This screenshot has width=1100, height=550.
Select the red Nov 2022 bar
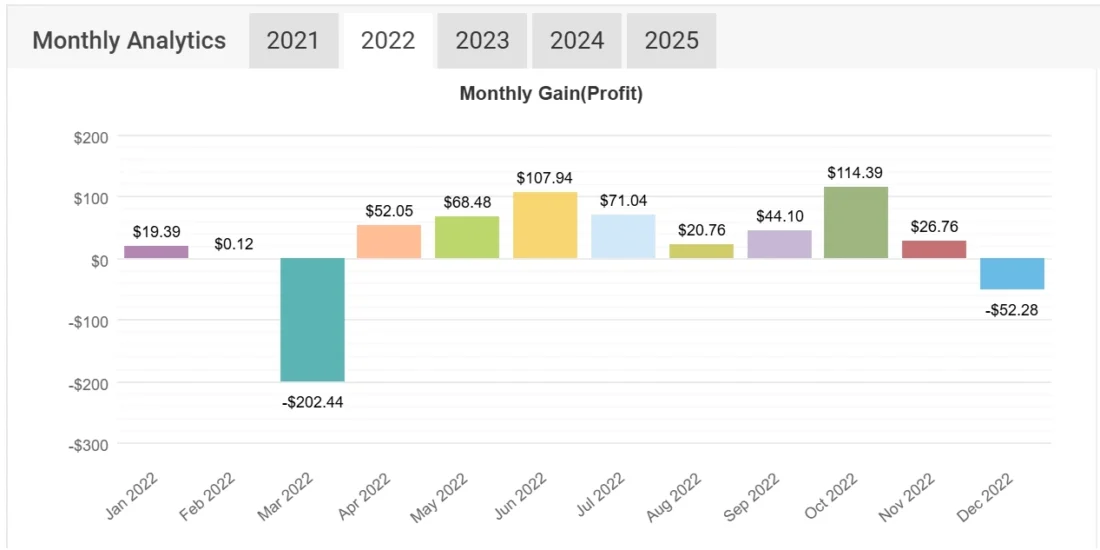click(934, 249)
